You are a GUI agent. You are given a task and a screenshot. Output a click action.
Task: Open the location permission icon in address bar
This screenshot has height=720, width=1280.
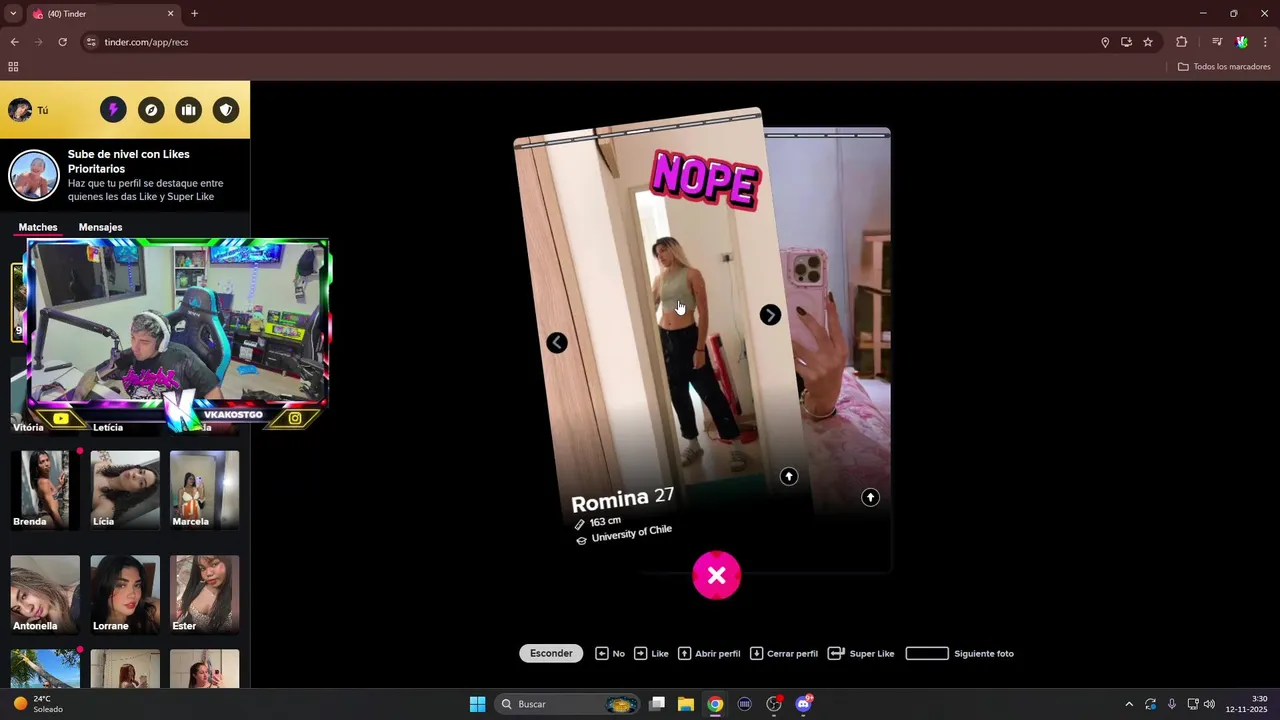[x=1105, y=42]
